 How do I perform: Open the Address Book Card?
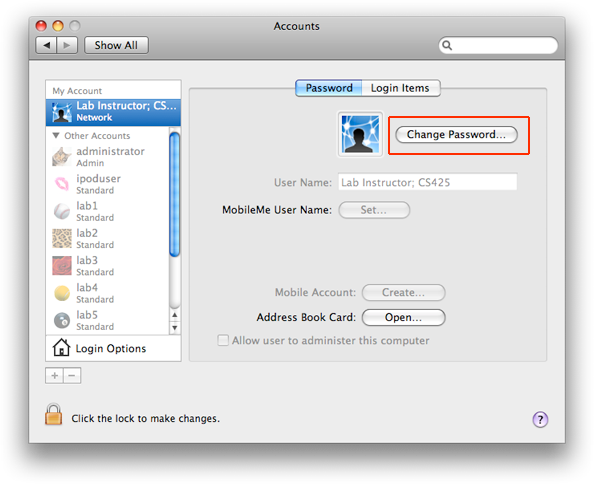(x=403, y=317)
